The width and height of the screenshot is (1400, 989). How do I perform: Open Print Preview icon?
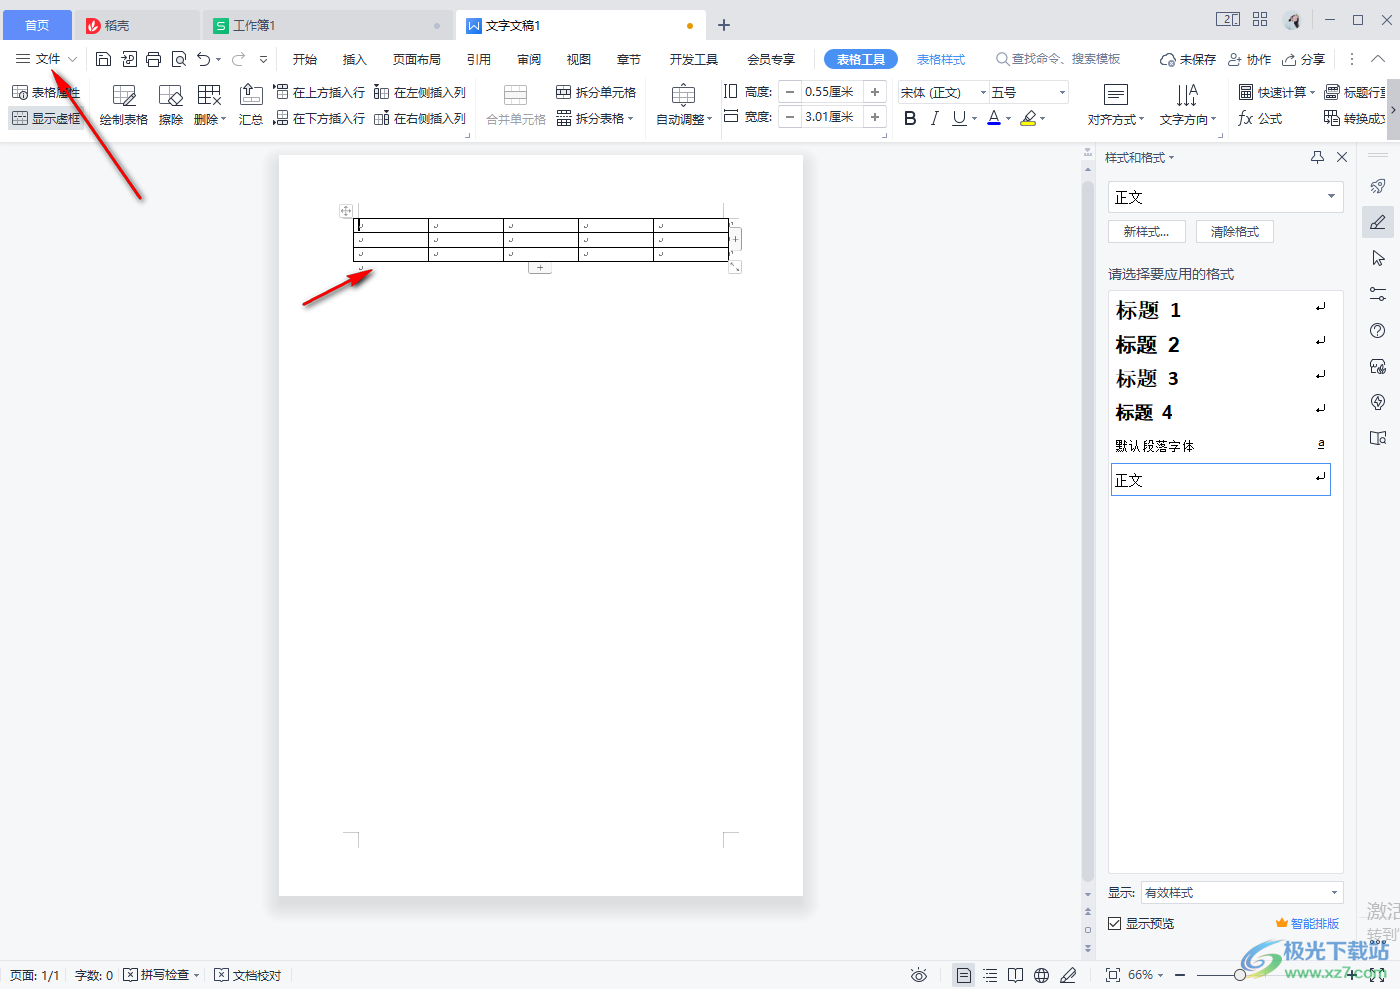tap(179, 59)
